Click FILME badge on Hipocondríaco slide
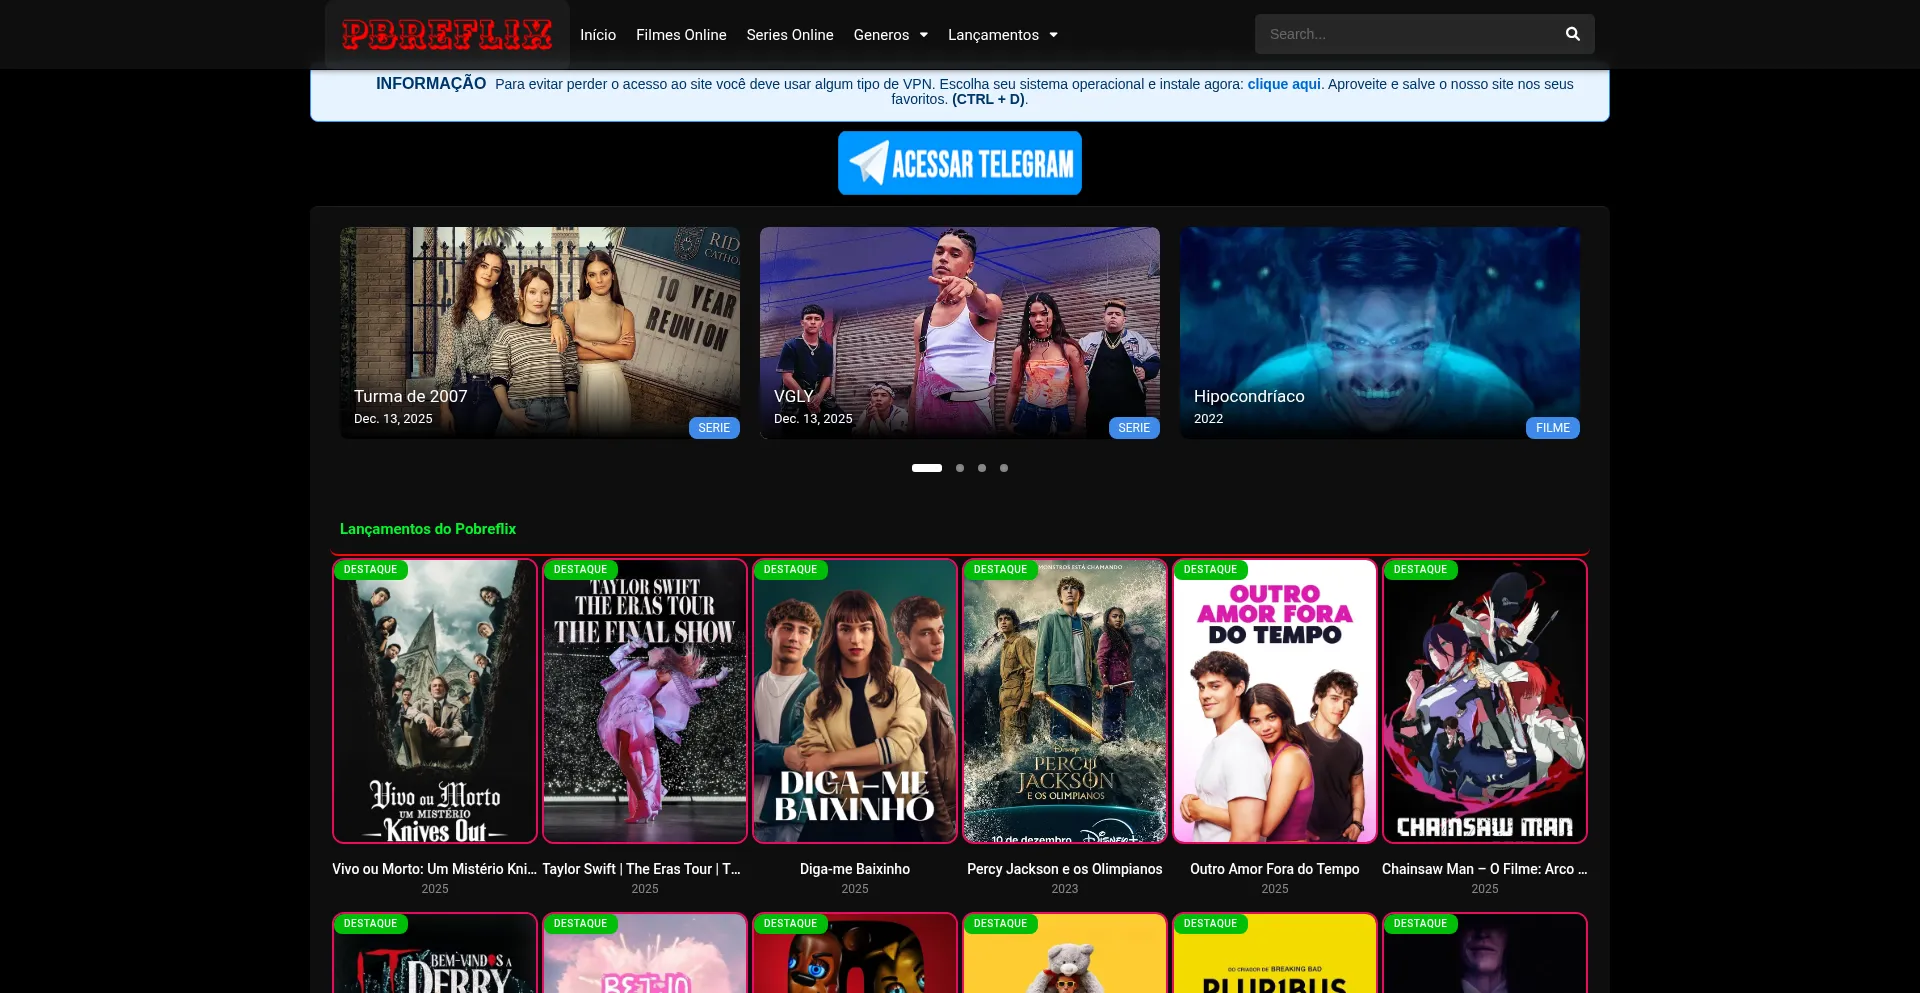This screenshot has width=1920, height=993. [x=1552, y=428]
